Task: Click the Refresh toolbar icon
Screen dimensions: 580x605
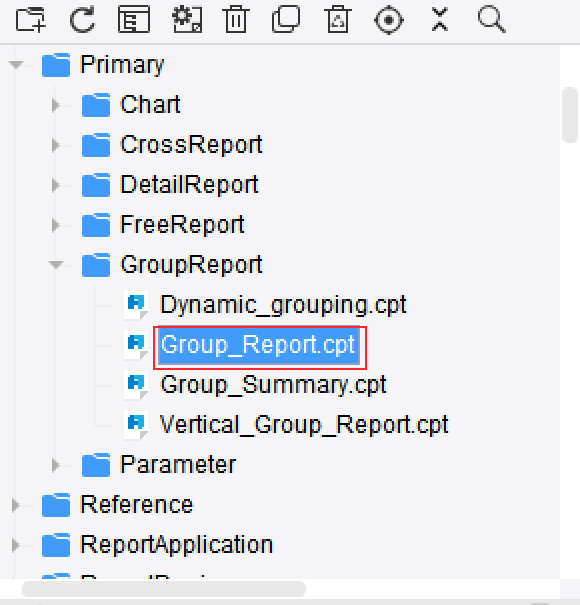Action: click(82, 19)
